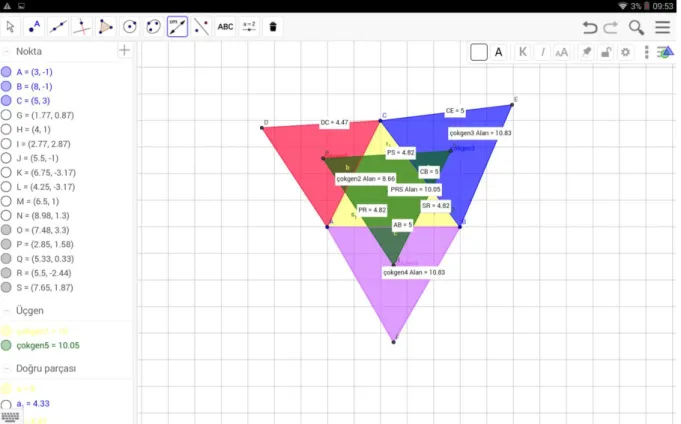Screen dimensions: 681x424
Task: Select point F at bottom triangle vertex
Action: 393,342
